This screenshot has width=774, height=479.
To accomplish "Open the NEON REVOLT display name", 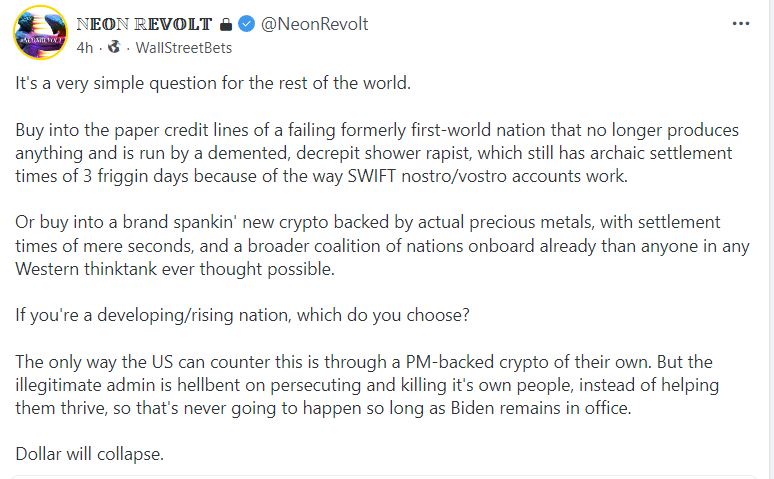I will tap(144, 24).
